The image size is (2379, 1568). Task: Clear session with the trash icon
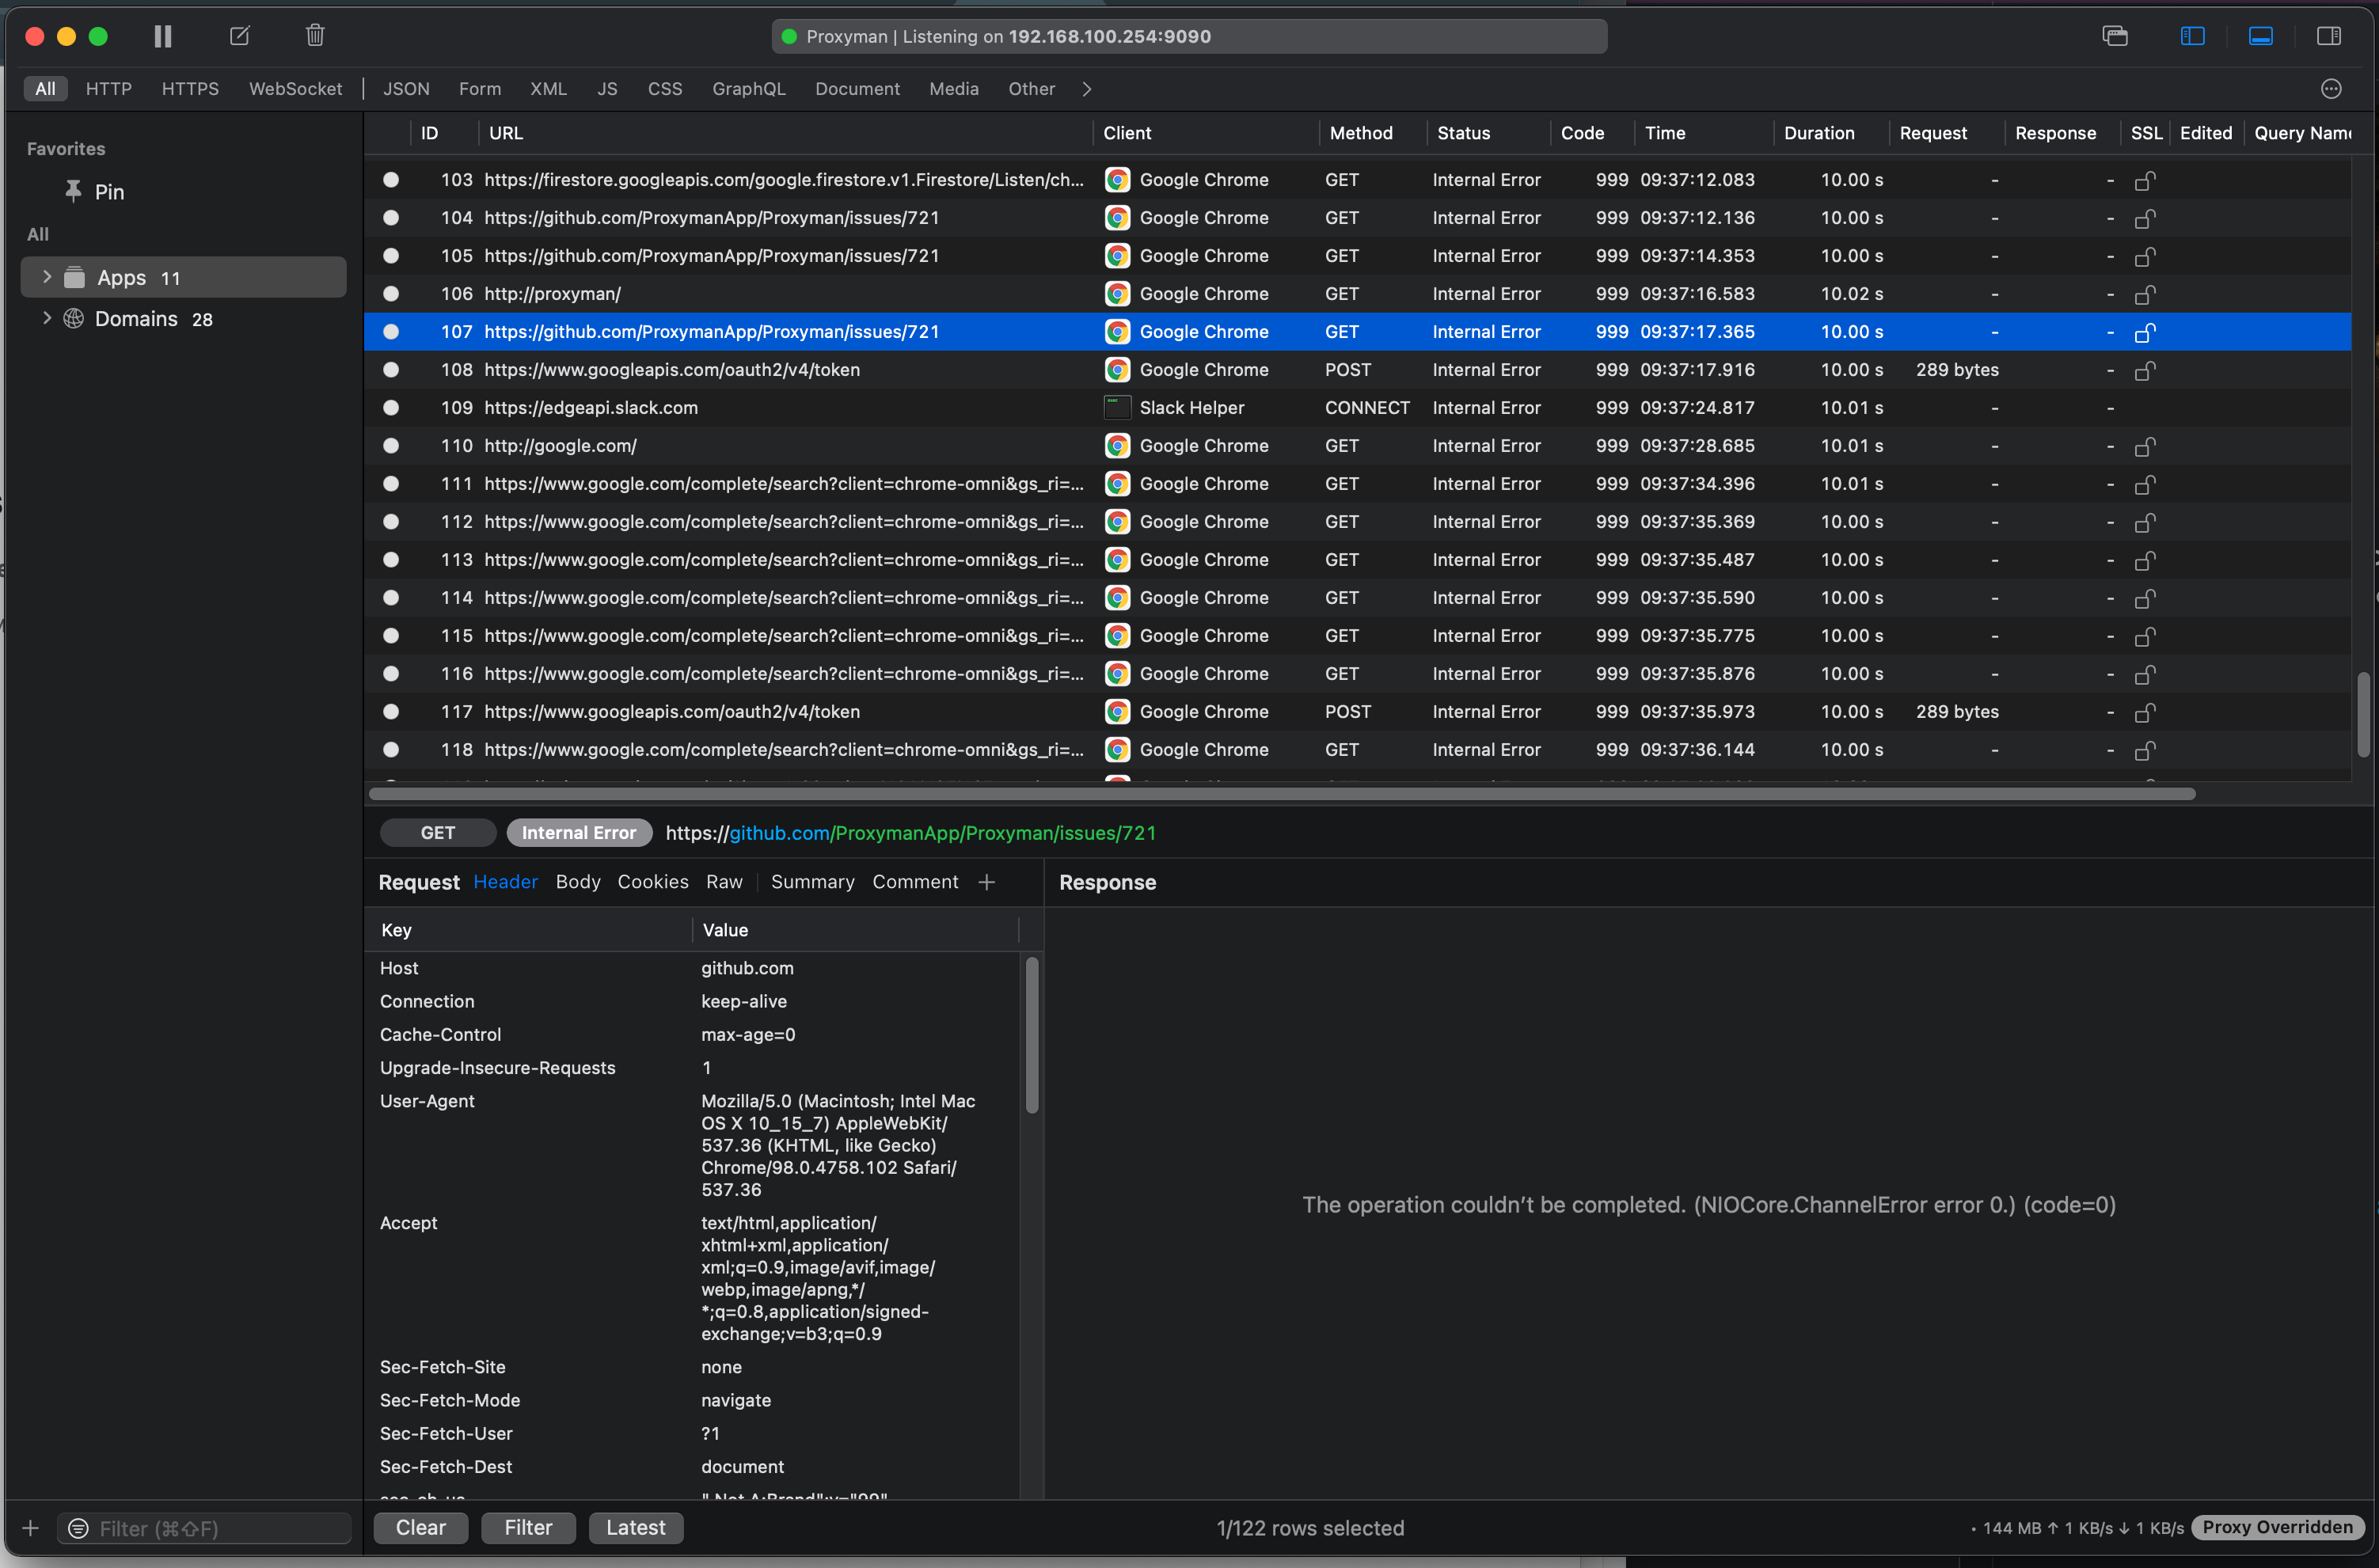[x=315, y=36]
